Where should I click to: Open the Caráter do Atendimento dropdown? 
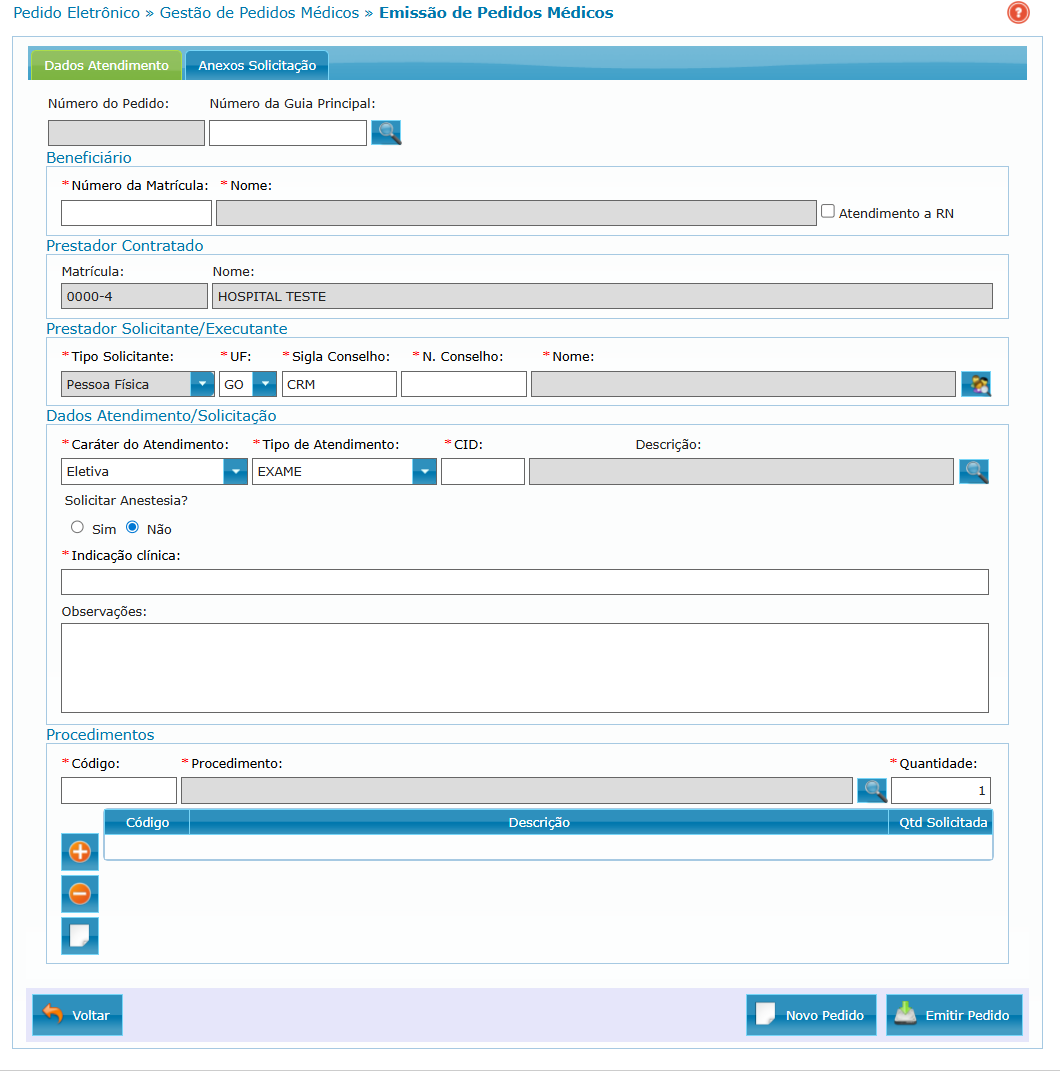point(236,471)
